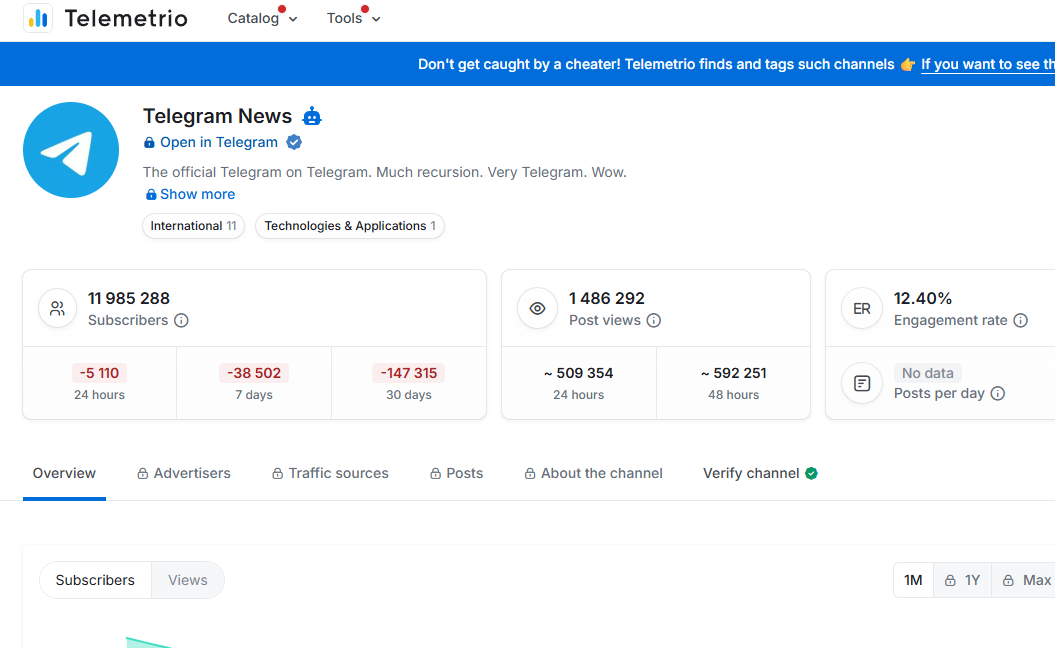Image resolution: width=1055 pixels, height=648 pixels.
Task: Open the Tools dropdown menu
Action: pos(353,18)
